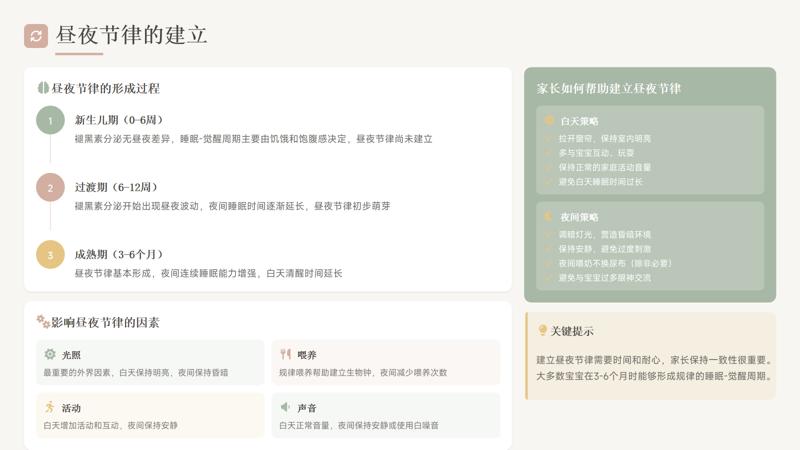Click the 成熟期（3-6个月）heading

118,254
